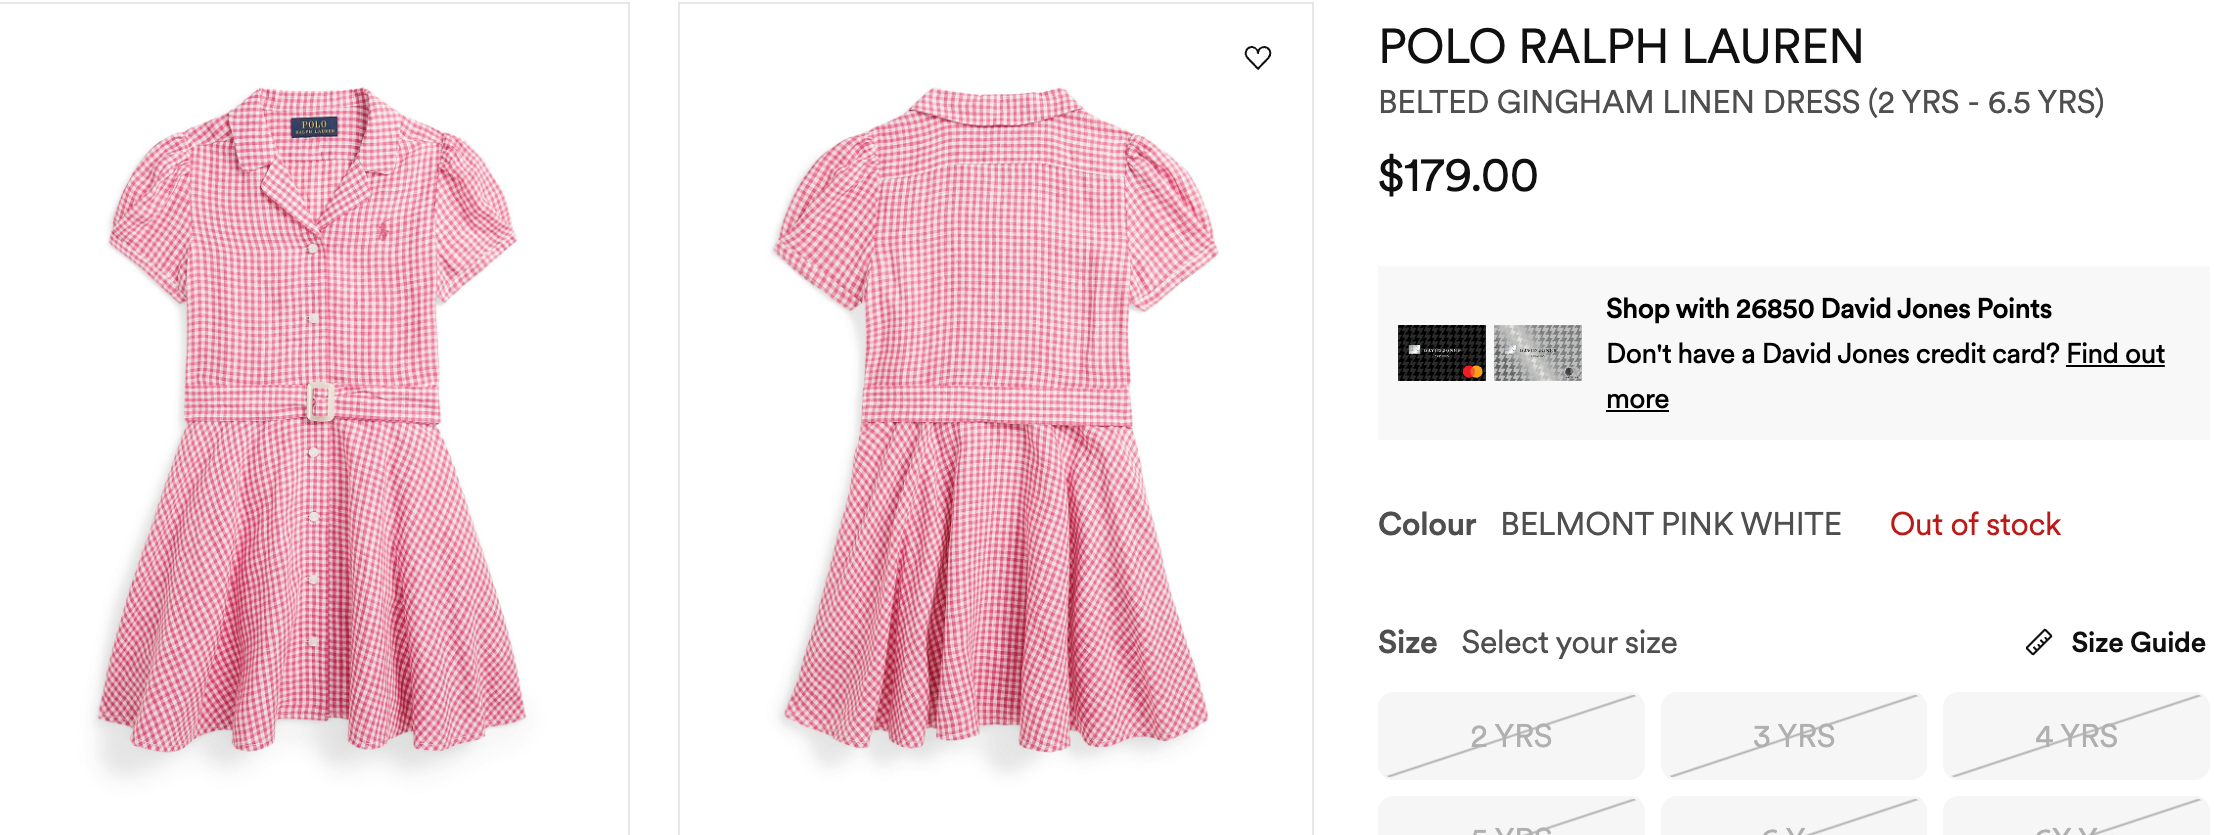Click the silver David Jones credit card image
Screen dimensions: 2214x835
(x=1537, y=353)
